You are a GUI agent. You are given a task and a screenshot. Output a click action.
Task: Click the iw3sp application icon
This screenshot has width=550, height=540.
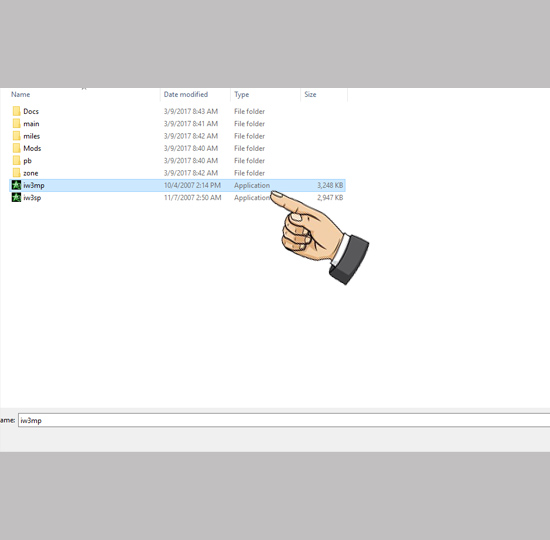click(x=16, y=198)
